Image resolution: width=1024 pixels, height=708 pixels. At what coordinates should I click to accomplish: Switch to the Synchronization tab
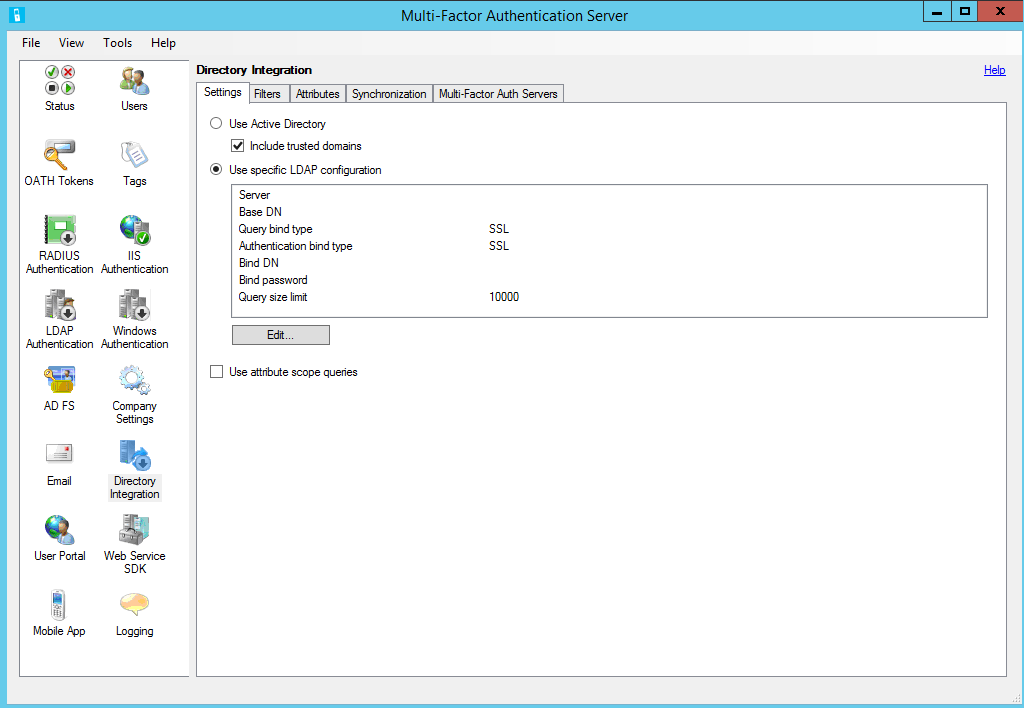pos(389,94)
